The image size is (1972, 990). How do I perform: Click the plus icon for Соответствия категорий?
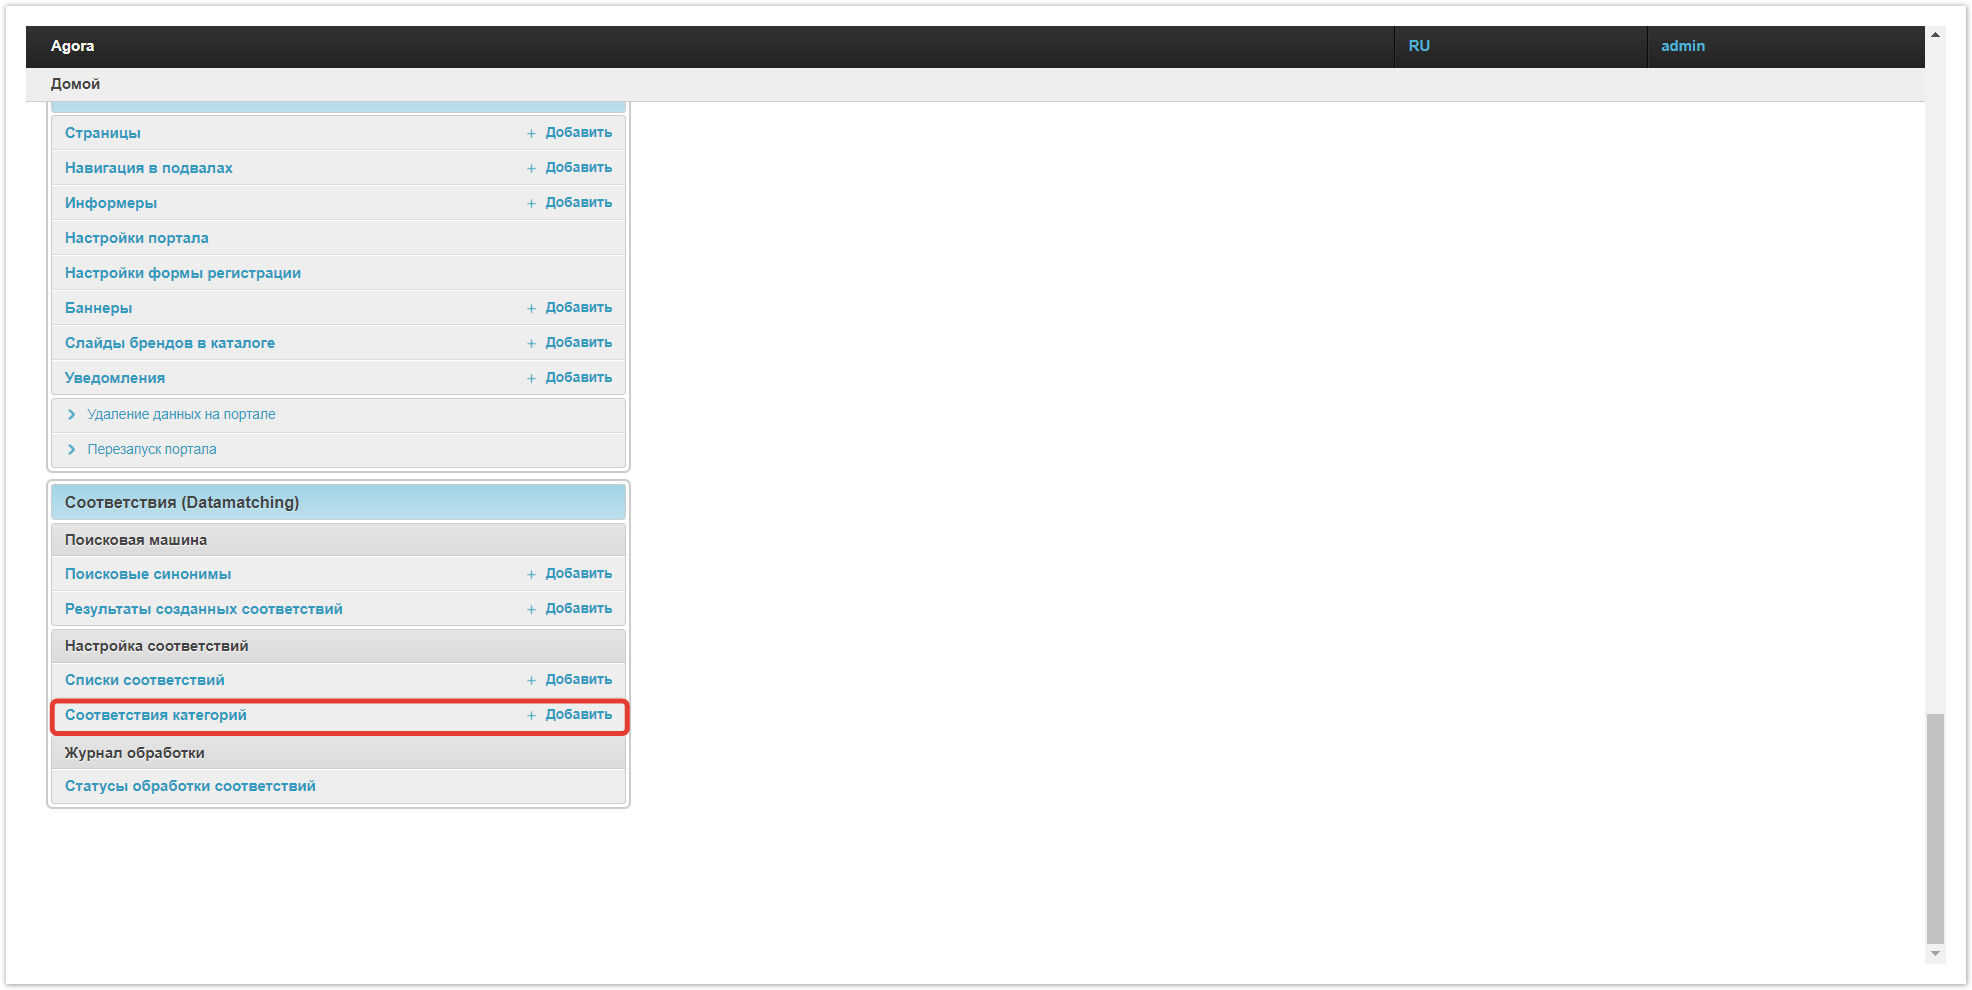tap(531, 715)
